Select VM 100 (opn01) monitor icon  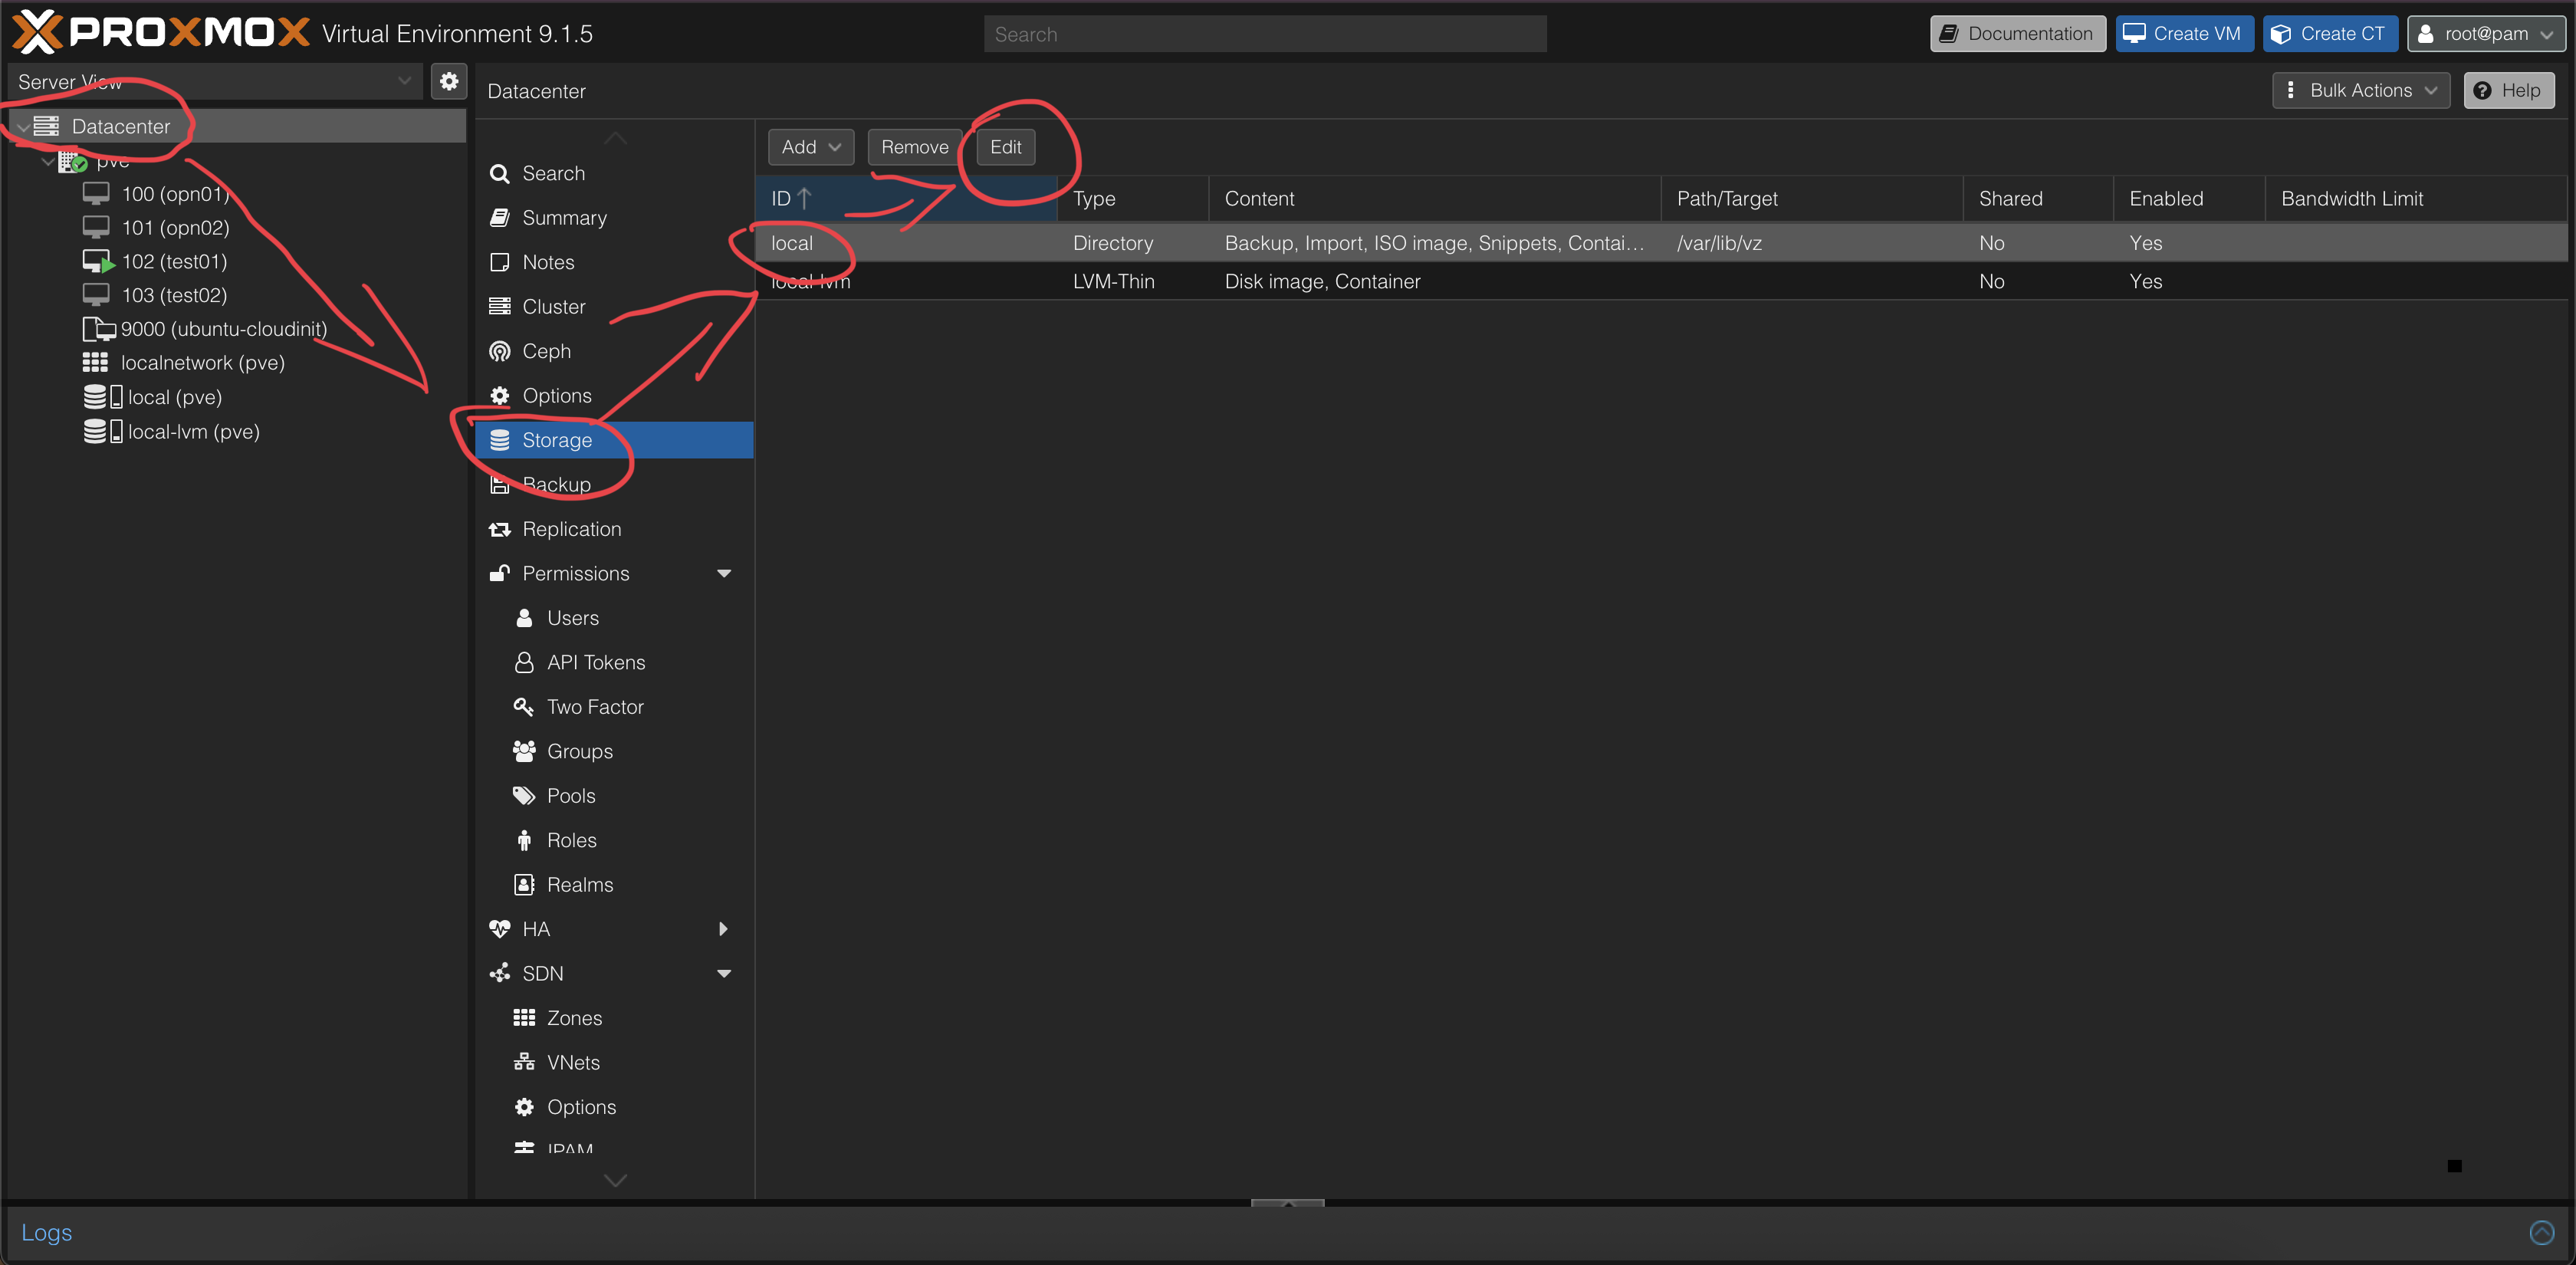click(96, 194)
